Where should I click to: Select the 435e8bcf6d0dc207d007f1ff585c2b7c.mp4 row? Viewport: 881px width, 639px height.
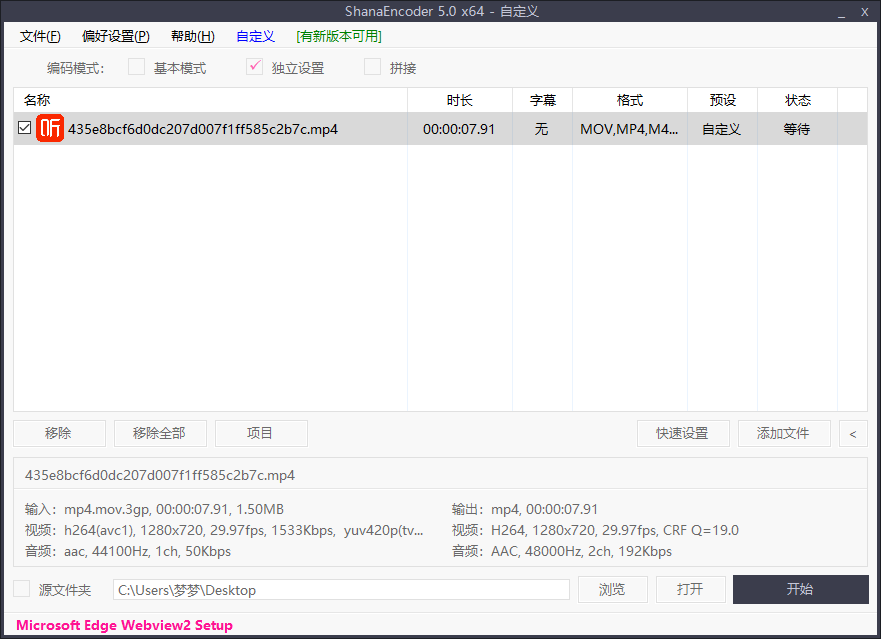250,128
